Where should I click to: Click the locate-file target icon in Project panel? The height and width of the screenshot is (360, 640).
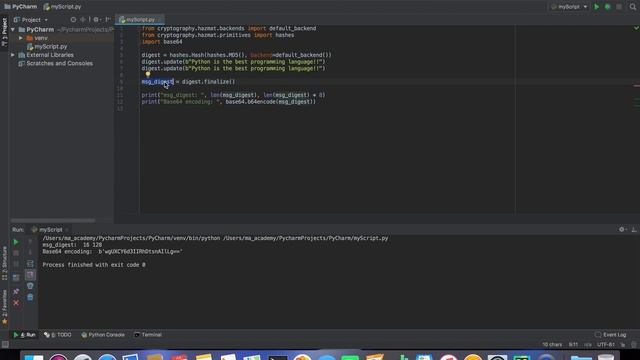(x=73, y=20)
